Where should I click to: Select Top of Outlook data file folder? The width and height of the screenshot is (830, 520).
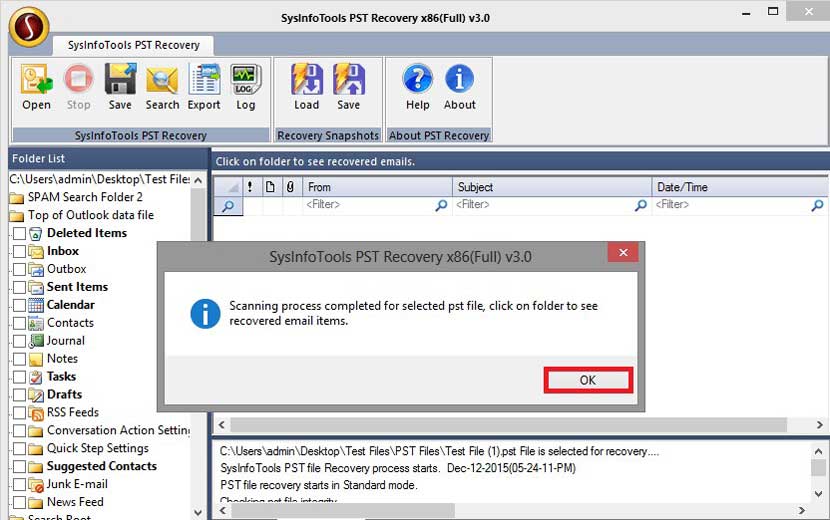(91, 215)
